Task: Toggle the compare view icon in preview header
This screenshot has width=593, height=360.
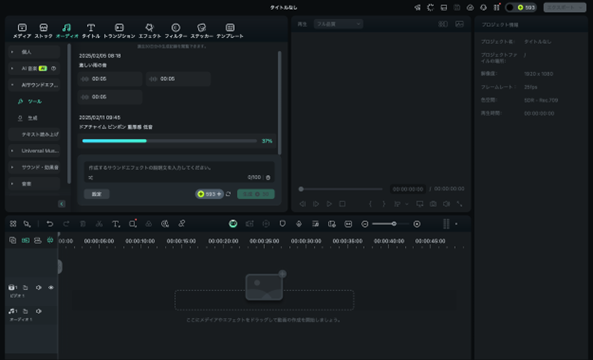Action: coord(443,24)
